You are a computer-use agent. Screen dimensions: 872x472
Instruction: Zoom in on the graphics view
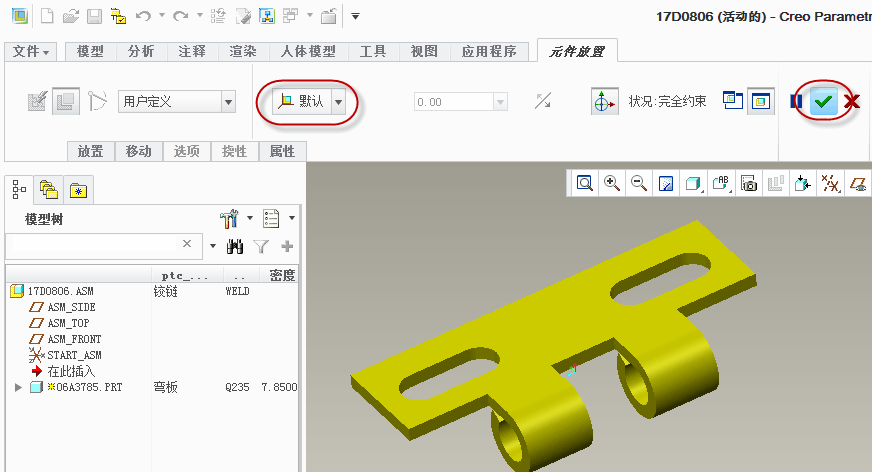(612, 183)
